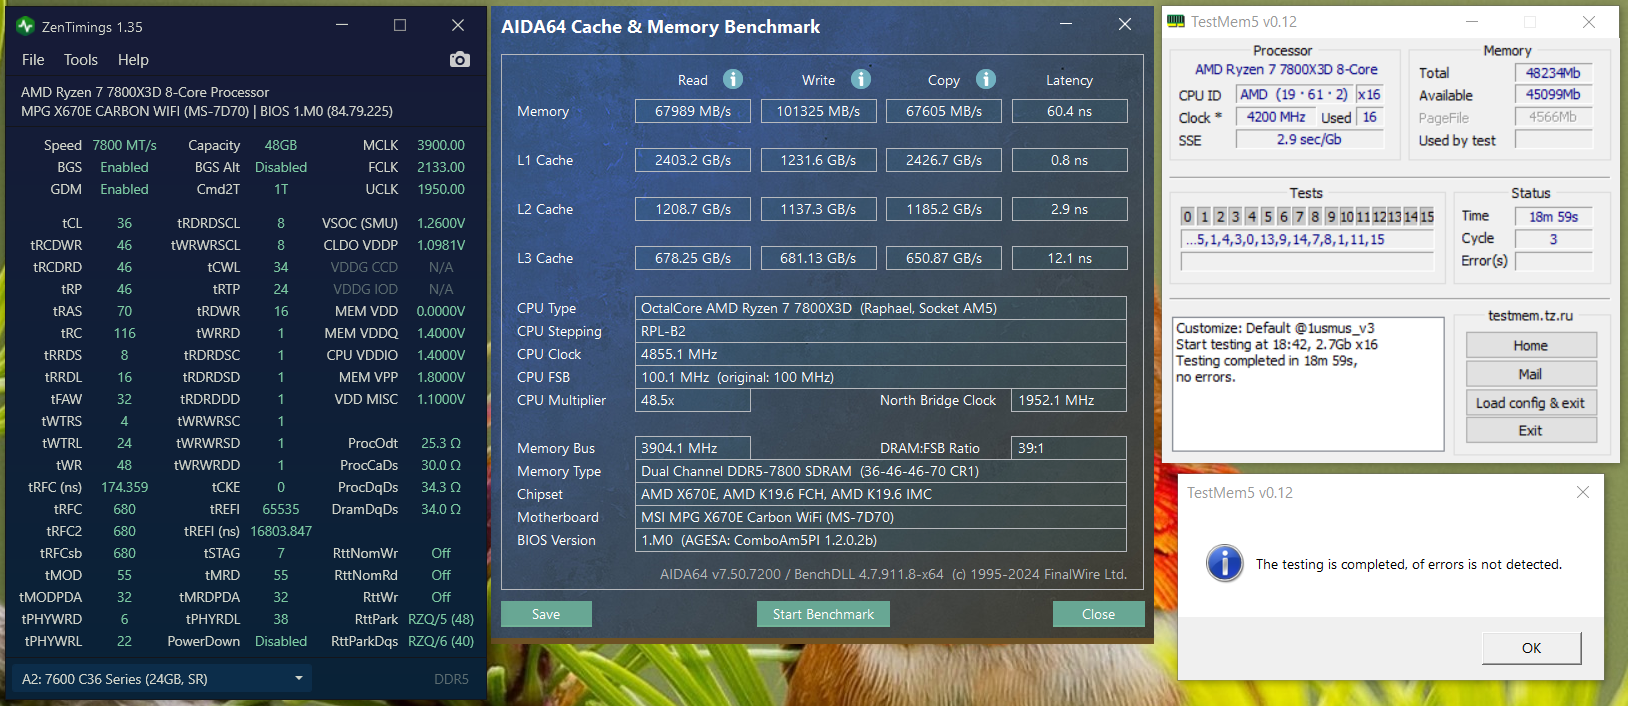Click the TestMem5 Cycle value 3
Image resolution: width=1628 pixels, height=706 pixels.
click(1554, 239)
